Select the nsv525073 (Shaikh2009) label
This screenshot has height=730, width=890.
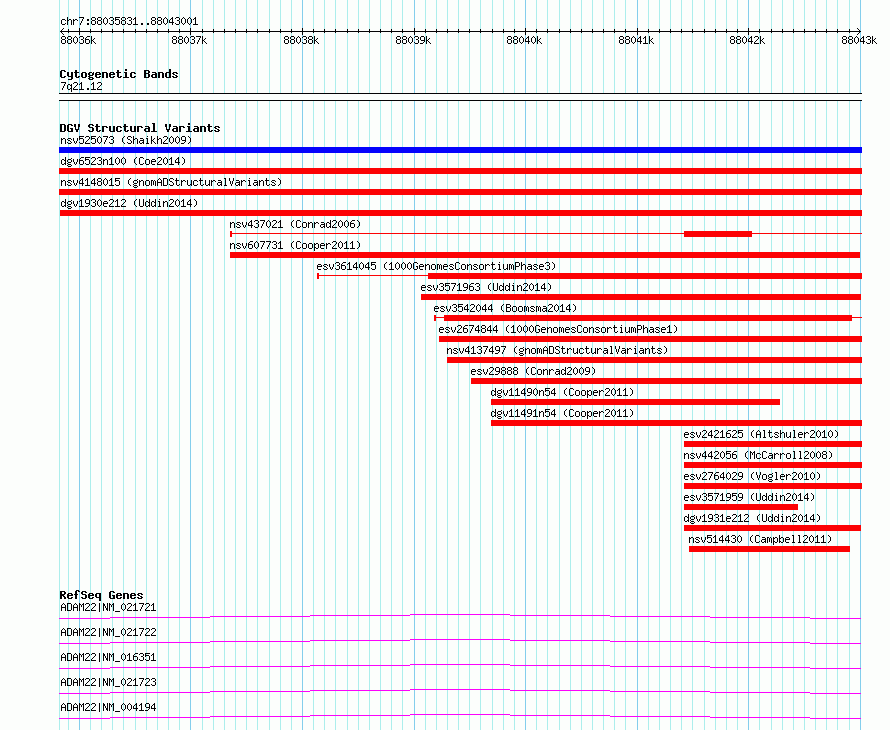coord(126,140)
